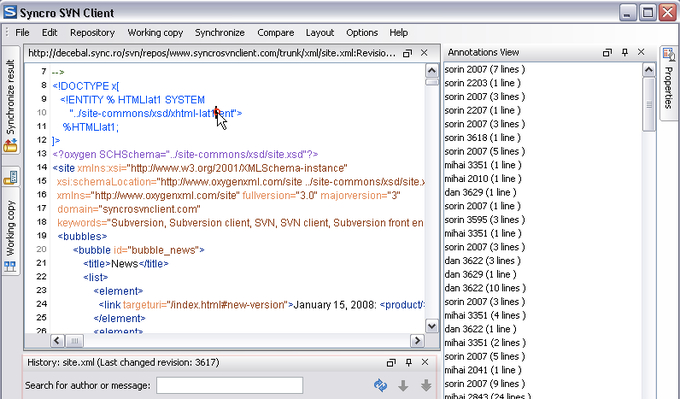This screenshot has width=680, height=399.
Task: Close the Annotations View panel
Action: point(641,52)
